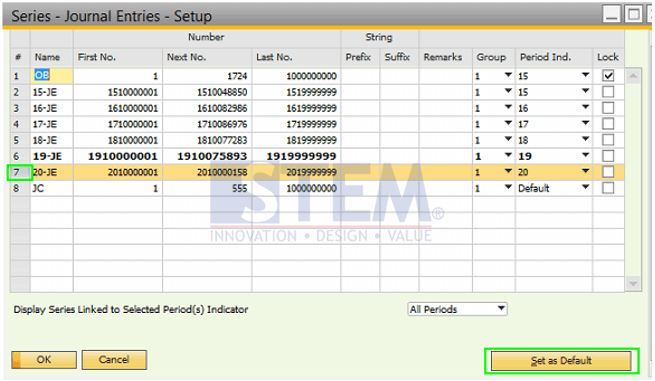655x381 pixels.
Task: Open Group dropdown in 19-JE row
Action: pyautogui.click(x=508, y=155)
